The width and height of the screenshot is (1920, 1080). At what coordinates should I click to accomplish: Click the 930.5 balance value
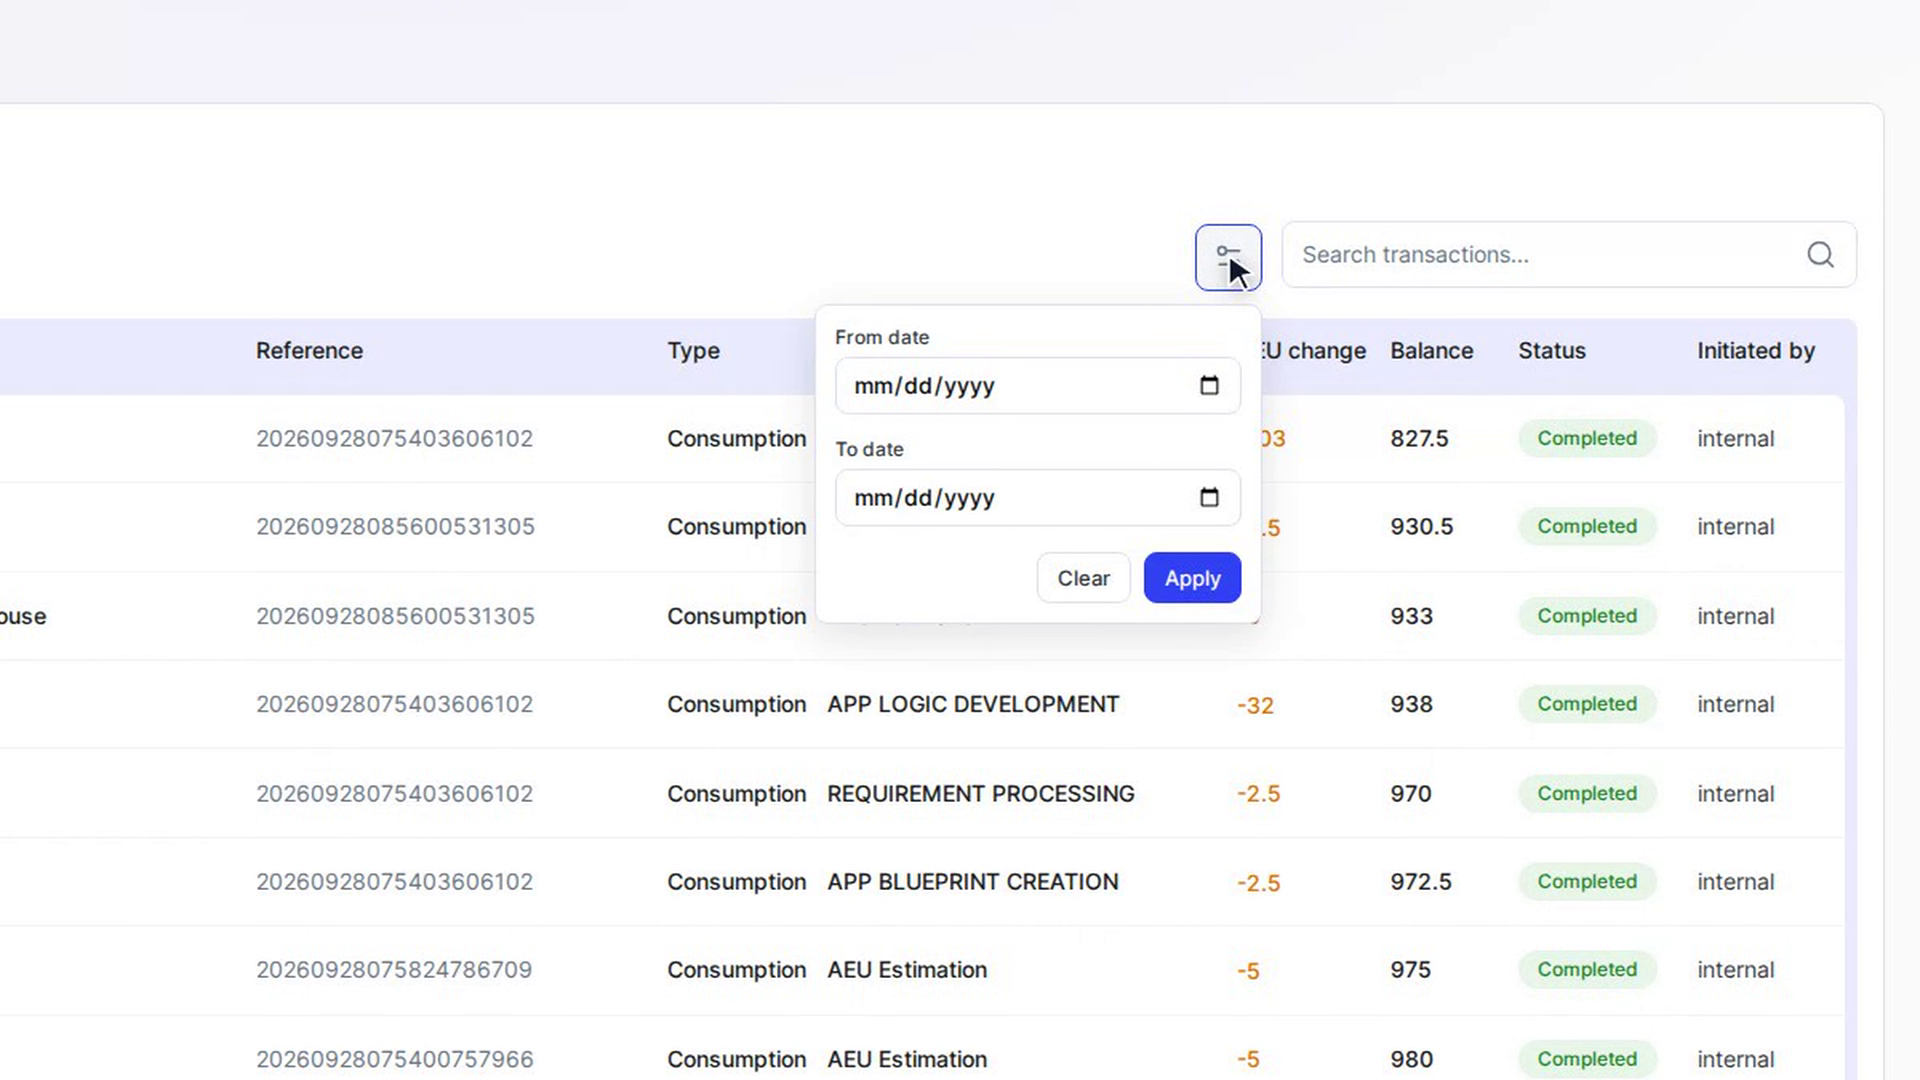(1421, 527)
